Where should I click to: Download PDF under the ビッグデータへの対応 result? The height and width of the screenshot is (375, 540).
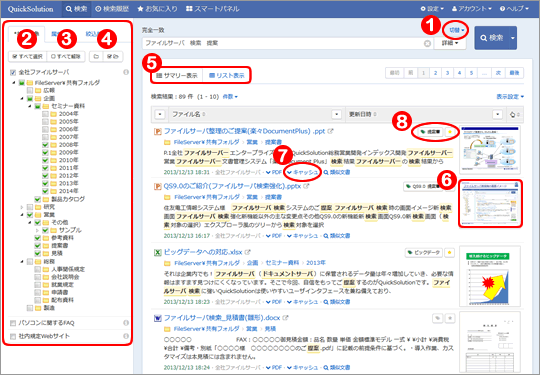274,302
